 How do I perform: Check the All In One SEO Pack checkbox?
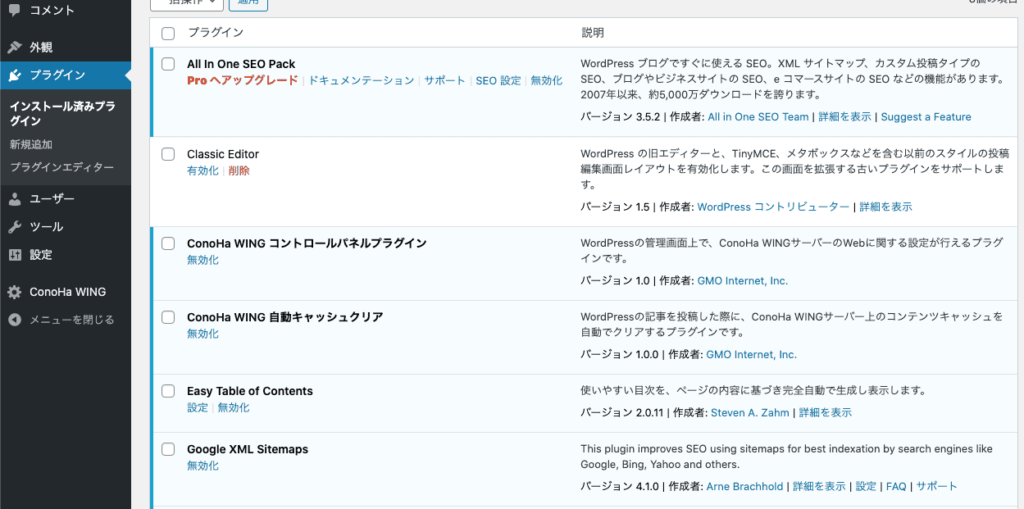point(168,64)
